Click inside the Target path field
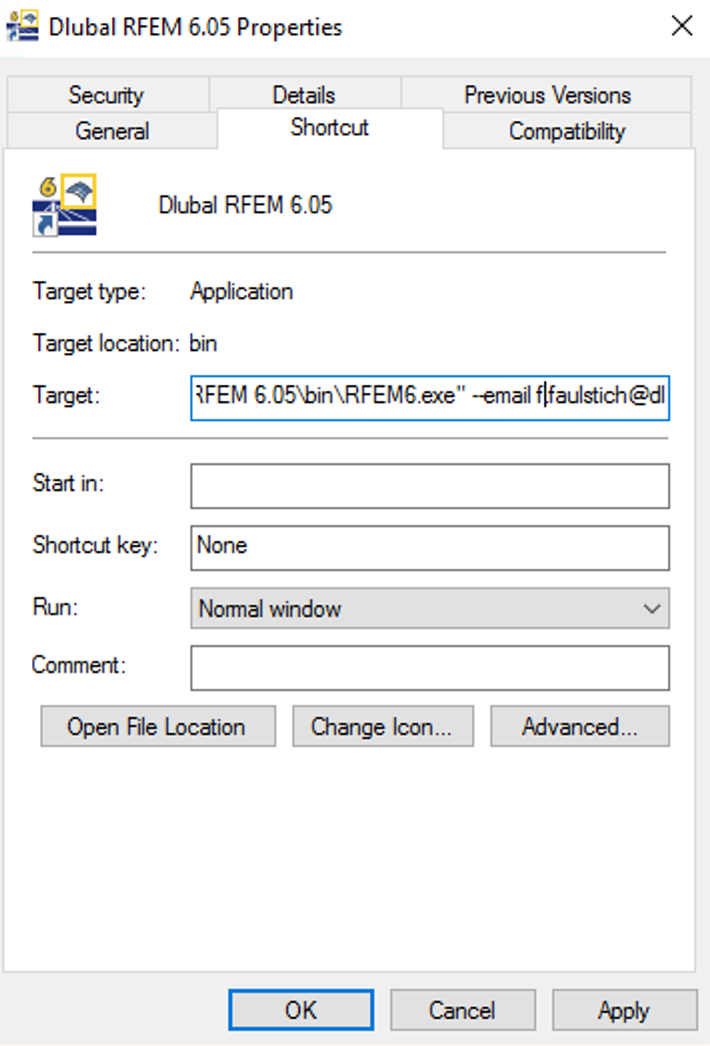This screenshot has width=710, height=1046. point(430,397)
